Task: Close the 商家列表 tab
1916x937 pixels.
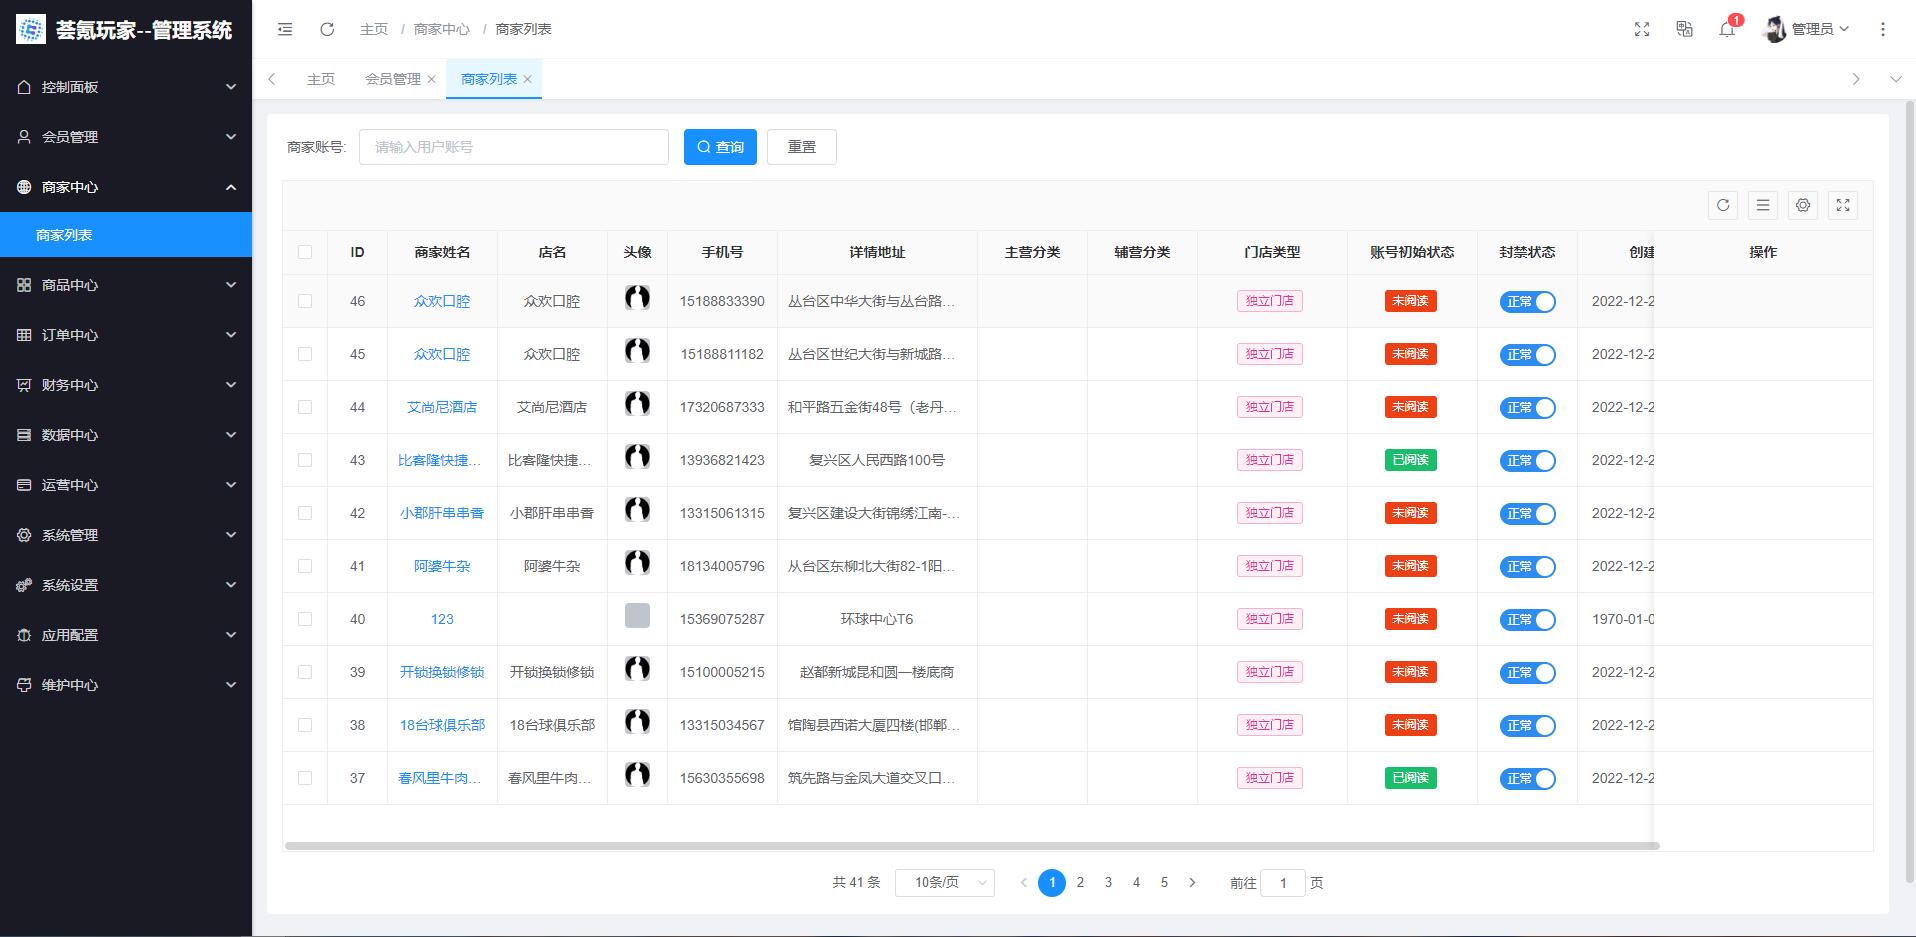Action: (x=528, y=79)
